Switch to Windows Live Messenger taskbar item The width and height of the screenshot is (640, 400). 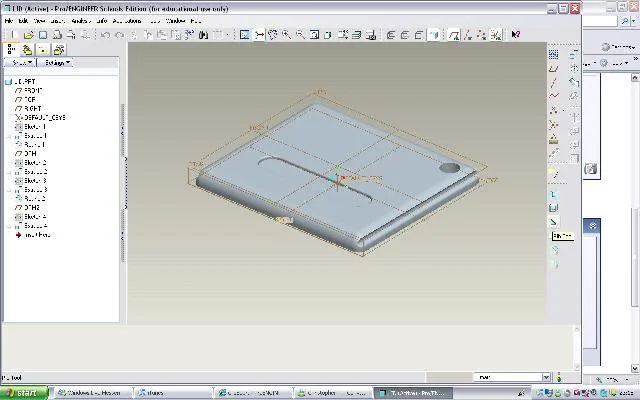point(91,393)
